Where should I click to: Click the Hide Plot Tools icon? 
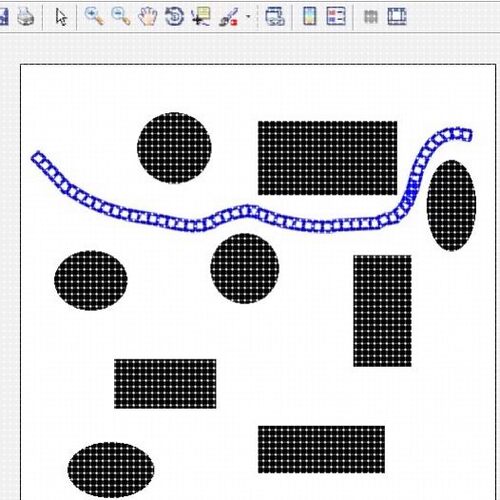(x=371, y=17)
